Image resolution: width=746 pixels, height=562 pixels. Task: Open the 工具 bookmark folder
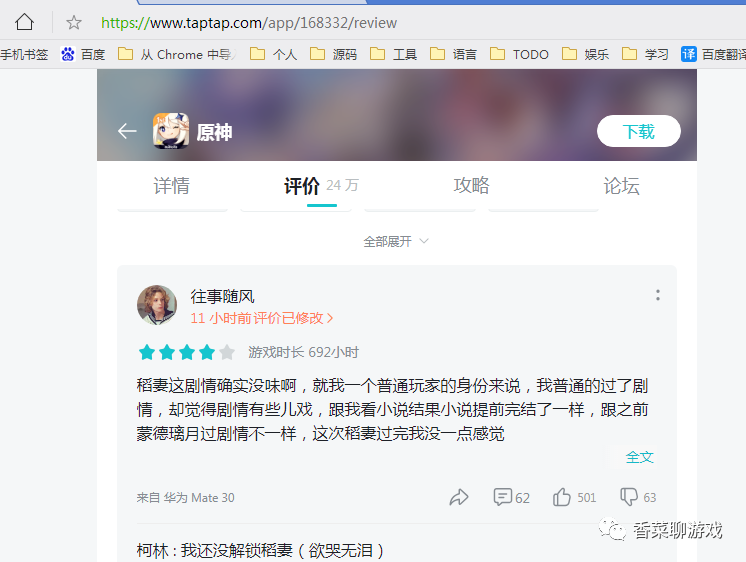click(x=393, y=55)
